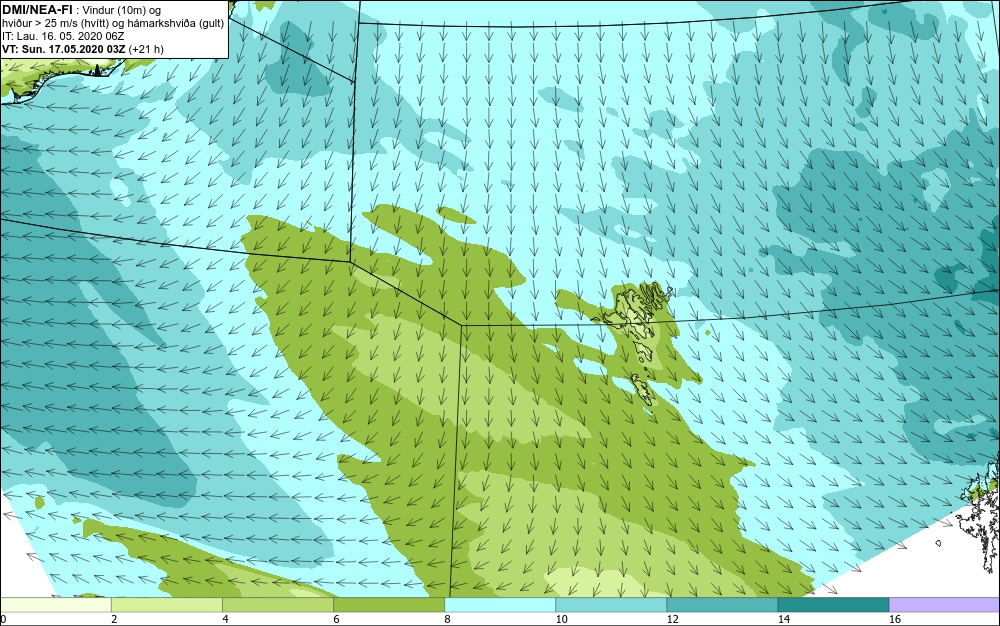The width and height of the screenshot is (1000, 626).
Task: Select the olive green 6–8 legend segment
Action: (x=388, y=604)
